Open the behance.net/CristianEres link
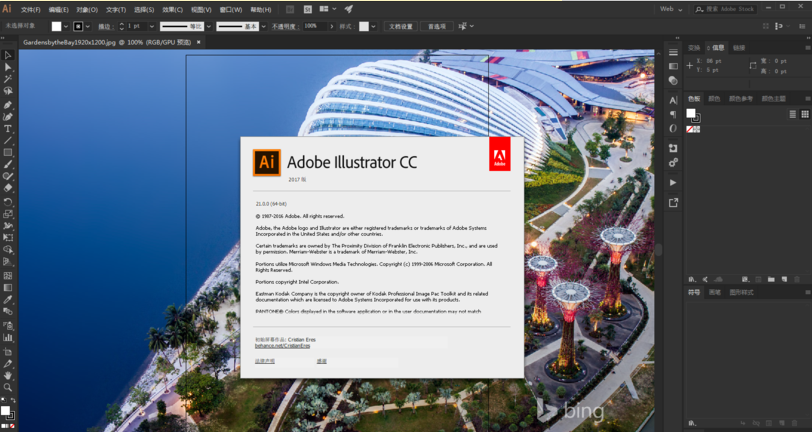Image resolution: width=812 pixels, height=432 pixels. click(x=283, y=345)
